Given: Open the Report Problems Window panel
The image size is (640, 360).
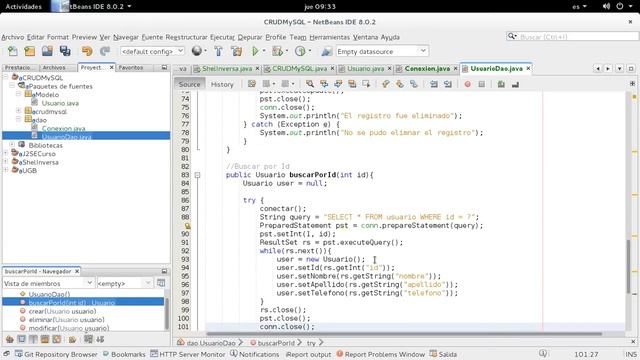Looking at the screenshot, I should [x=380, y=354].
